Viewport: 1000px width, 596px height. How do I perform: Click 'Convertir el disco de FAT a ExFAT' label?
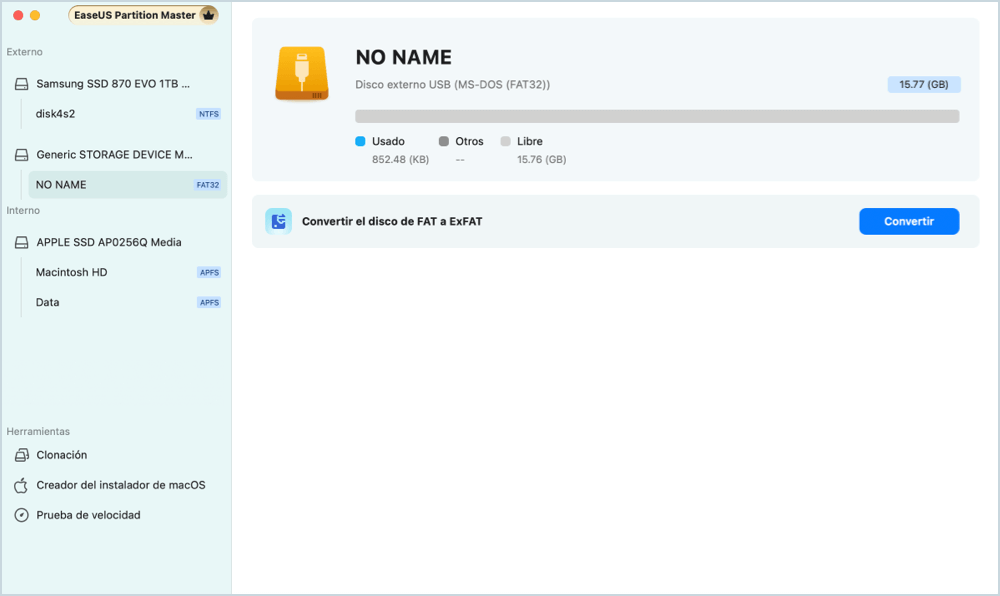point(392,221)
